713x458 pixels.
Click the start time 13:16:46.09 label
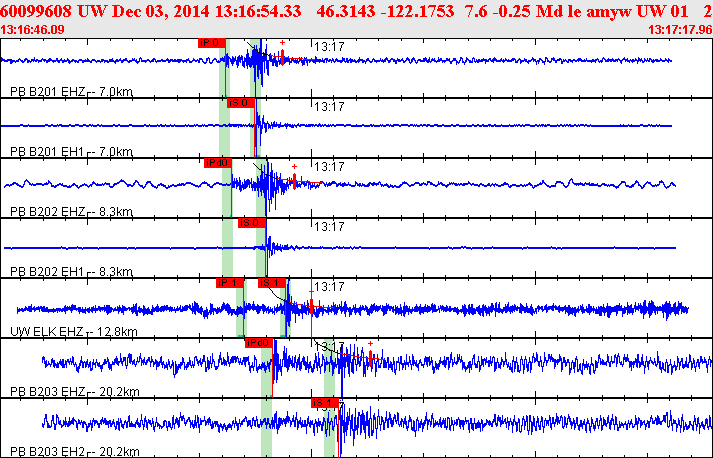pos(34,29)
